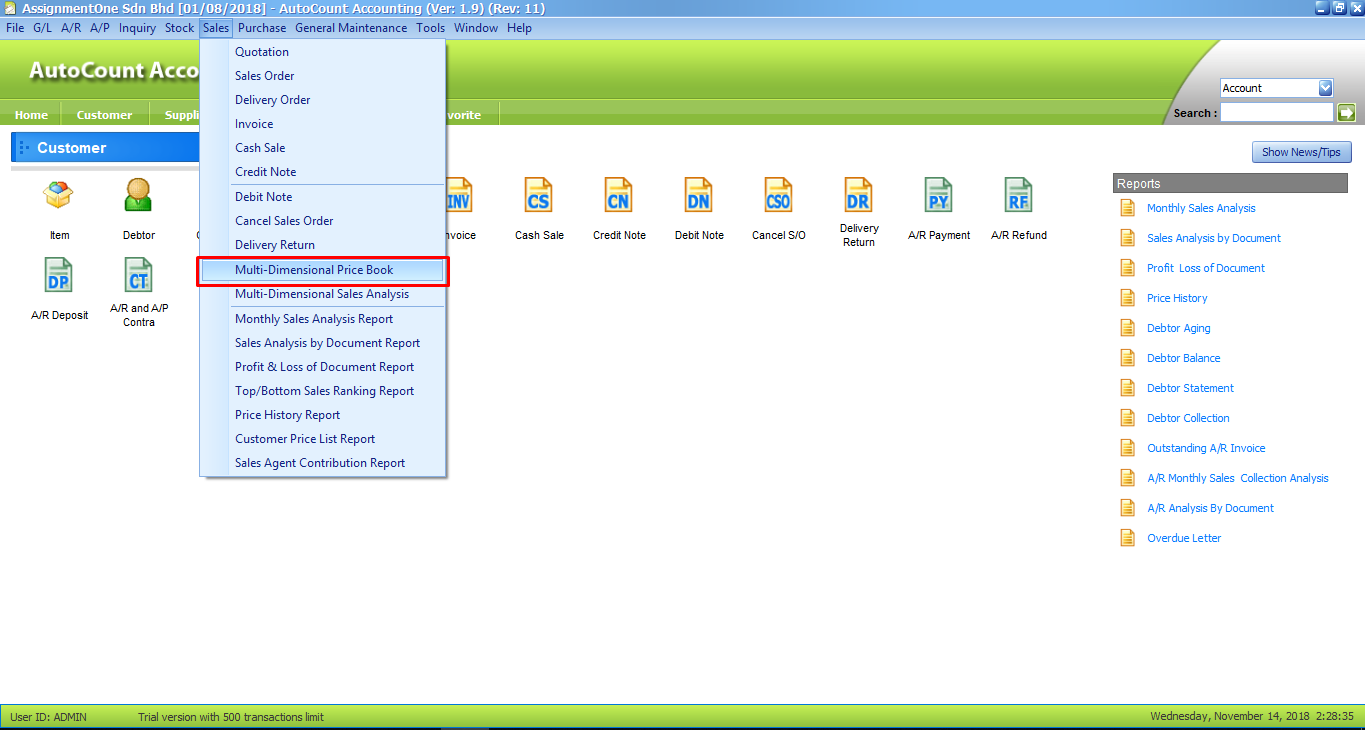This screenshot has width=1365, height=730.
Task: Open Multi-Dimensional Sales Analysis menu entry
Action: [x=322, y=294]
